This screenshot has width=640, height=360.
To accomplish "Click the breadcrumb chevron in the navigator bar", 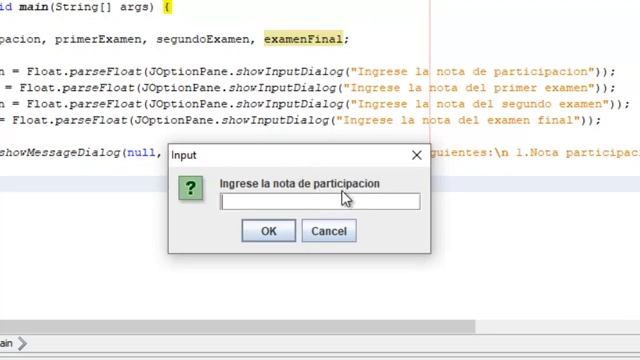I will coord(22,343).
